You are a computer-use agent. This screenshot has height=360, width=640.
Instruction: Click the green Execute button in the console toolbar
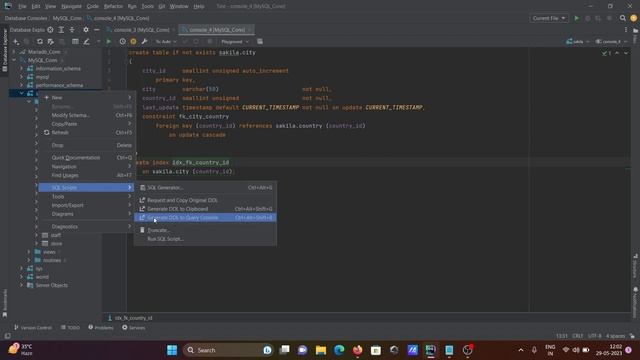(x=109, y=42)
